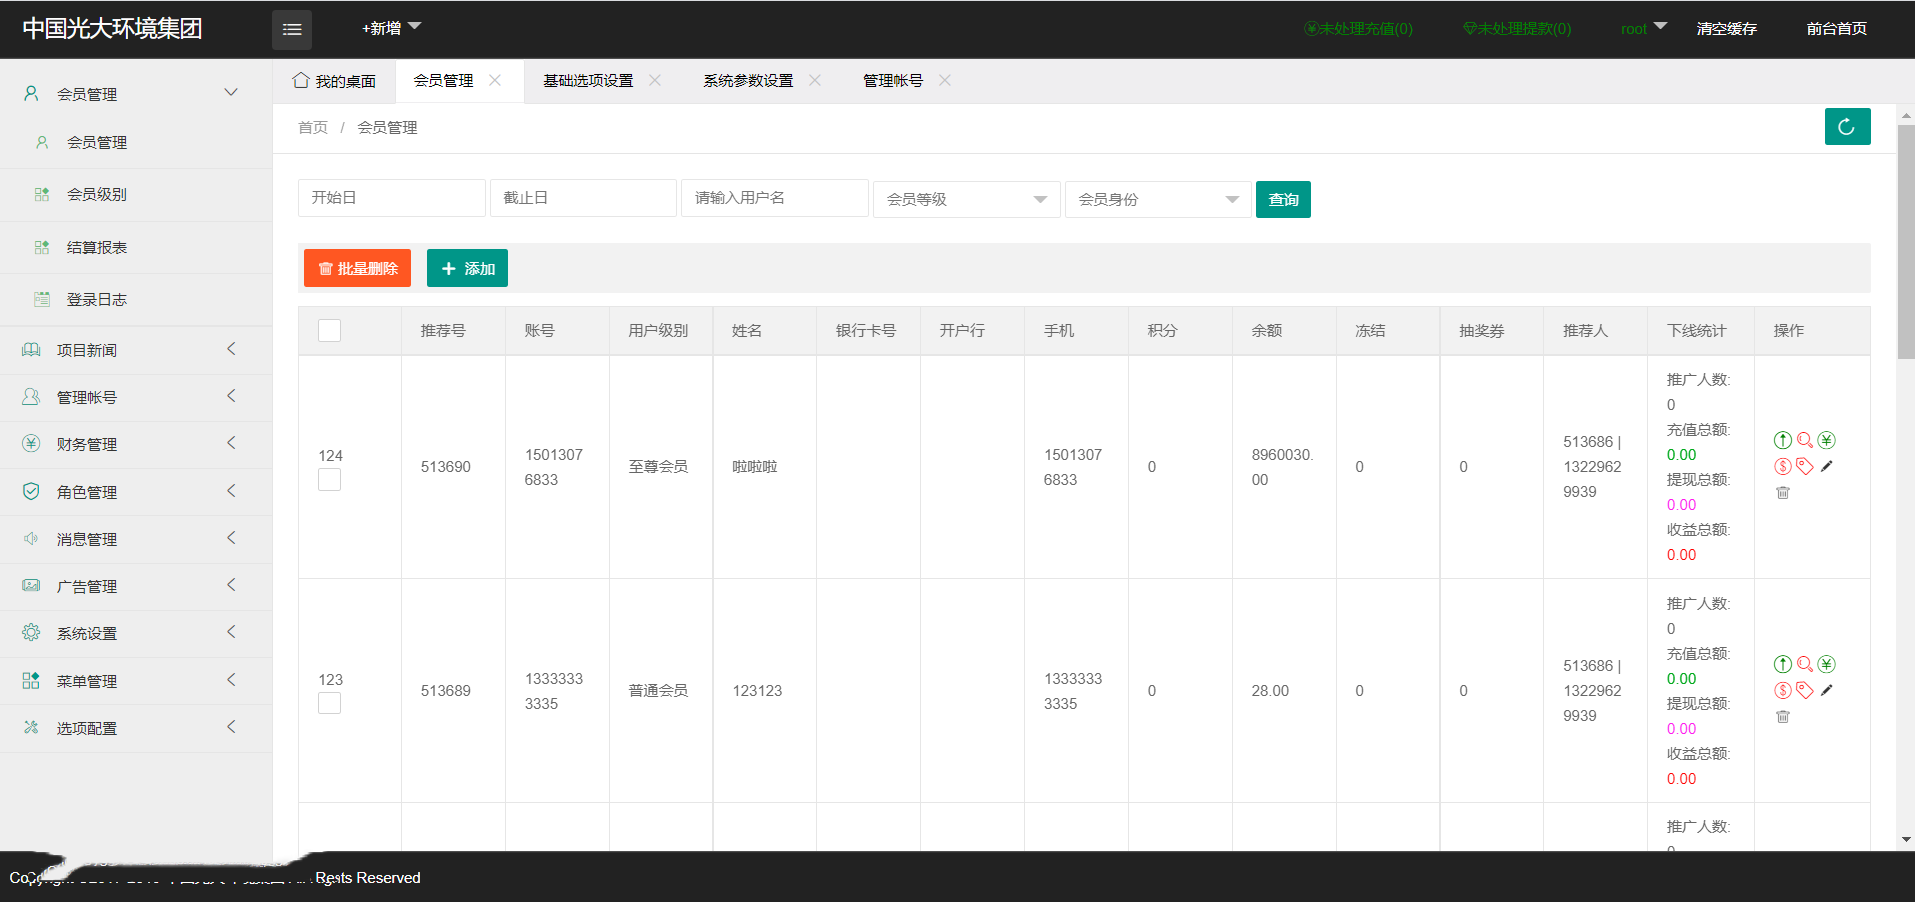Click red magnifier icon for member 513689
1915x902 pixels.
(x=1804, y=664)
